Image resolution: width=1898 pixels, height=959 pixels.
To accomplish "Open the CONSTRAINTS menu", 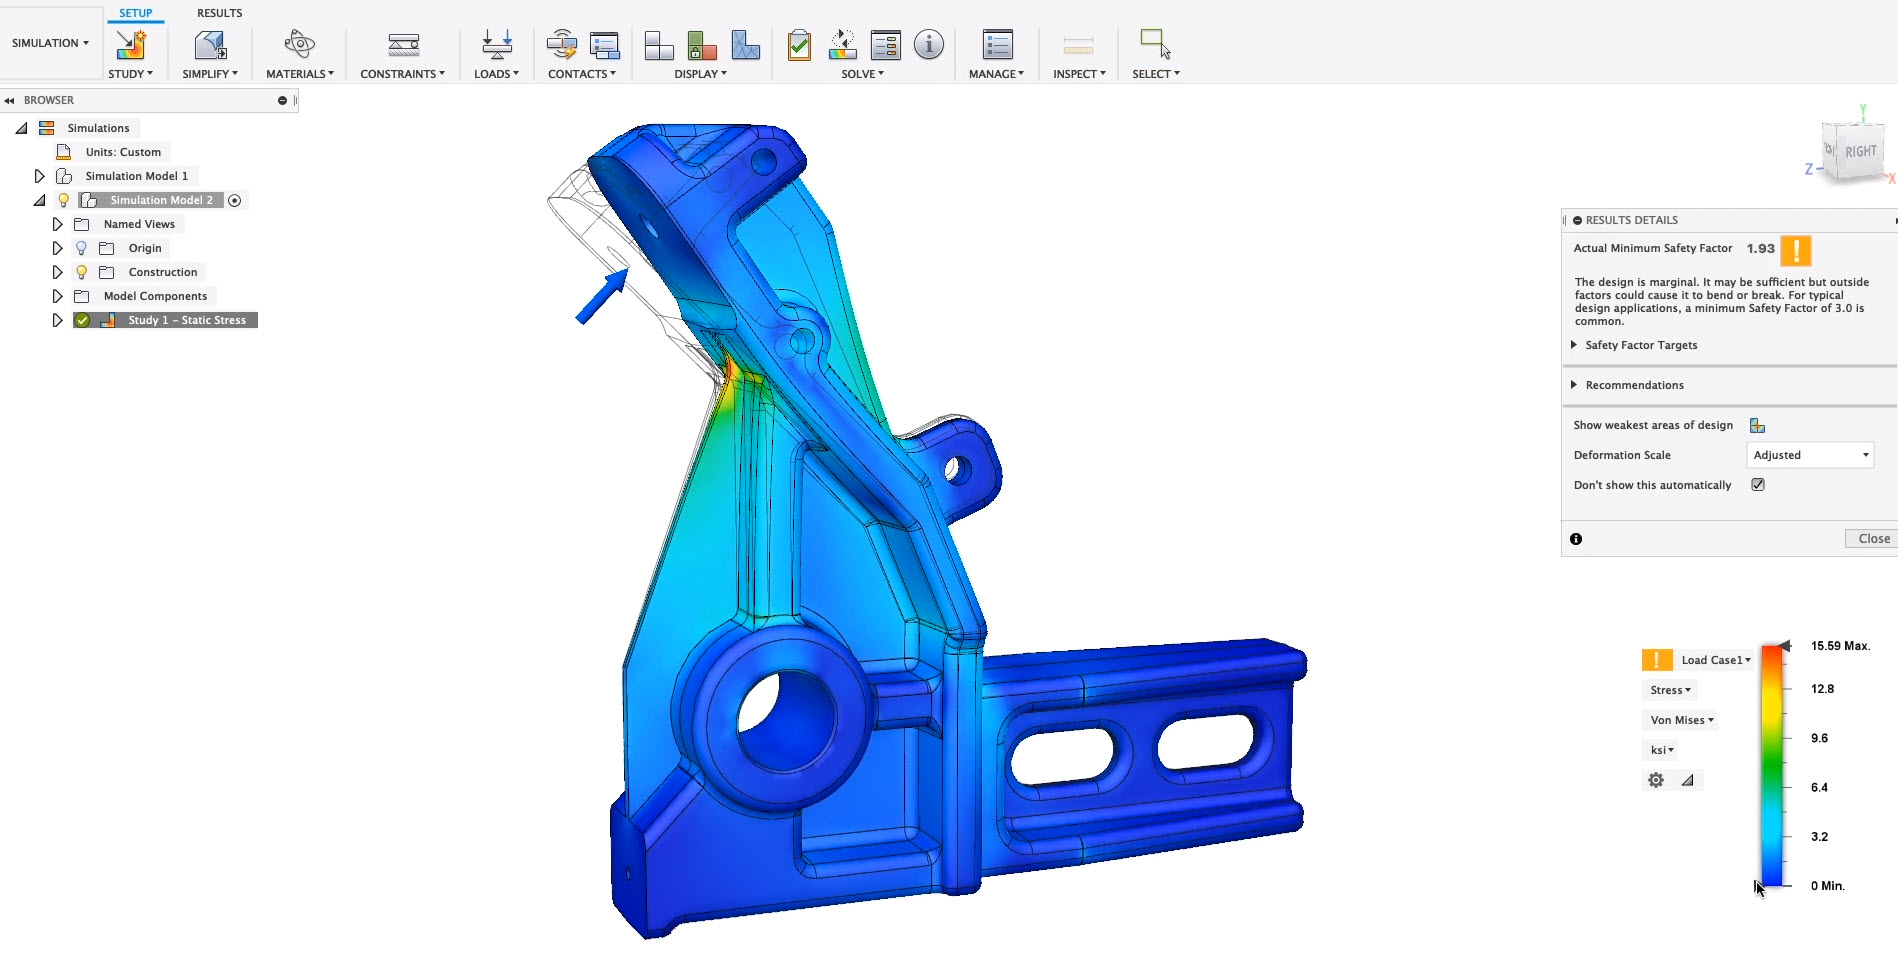I will pyautogui.click(x=403, y=74).
